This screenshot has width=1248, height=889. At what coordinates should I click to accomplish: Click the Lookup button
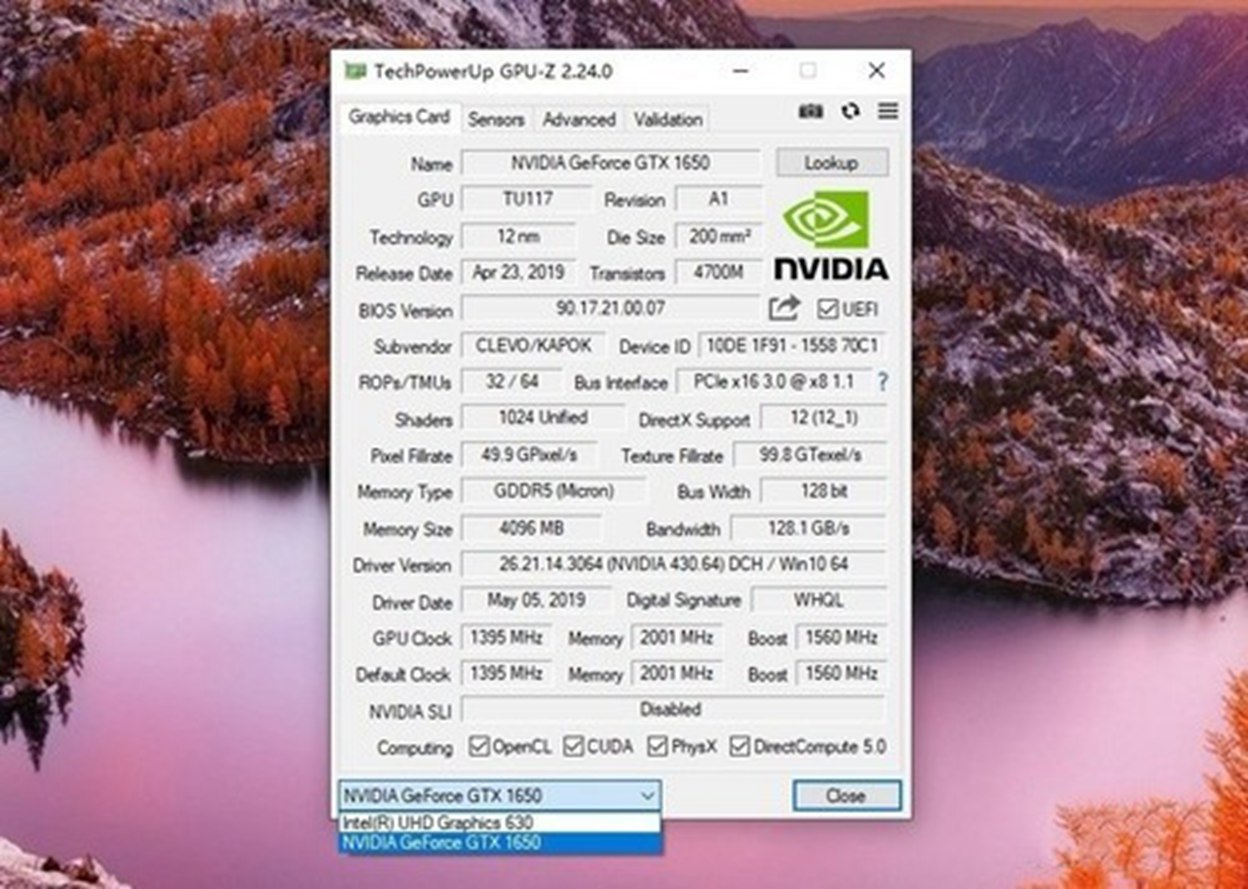(x=831, y=163)
